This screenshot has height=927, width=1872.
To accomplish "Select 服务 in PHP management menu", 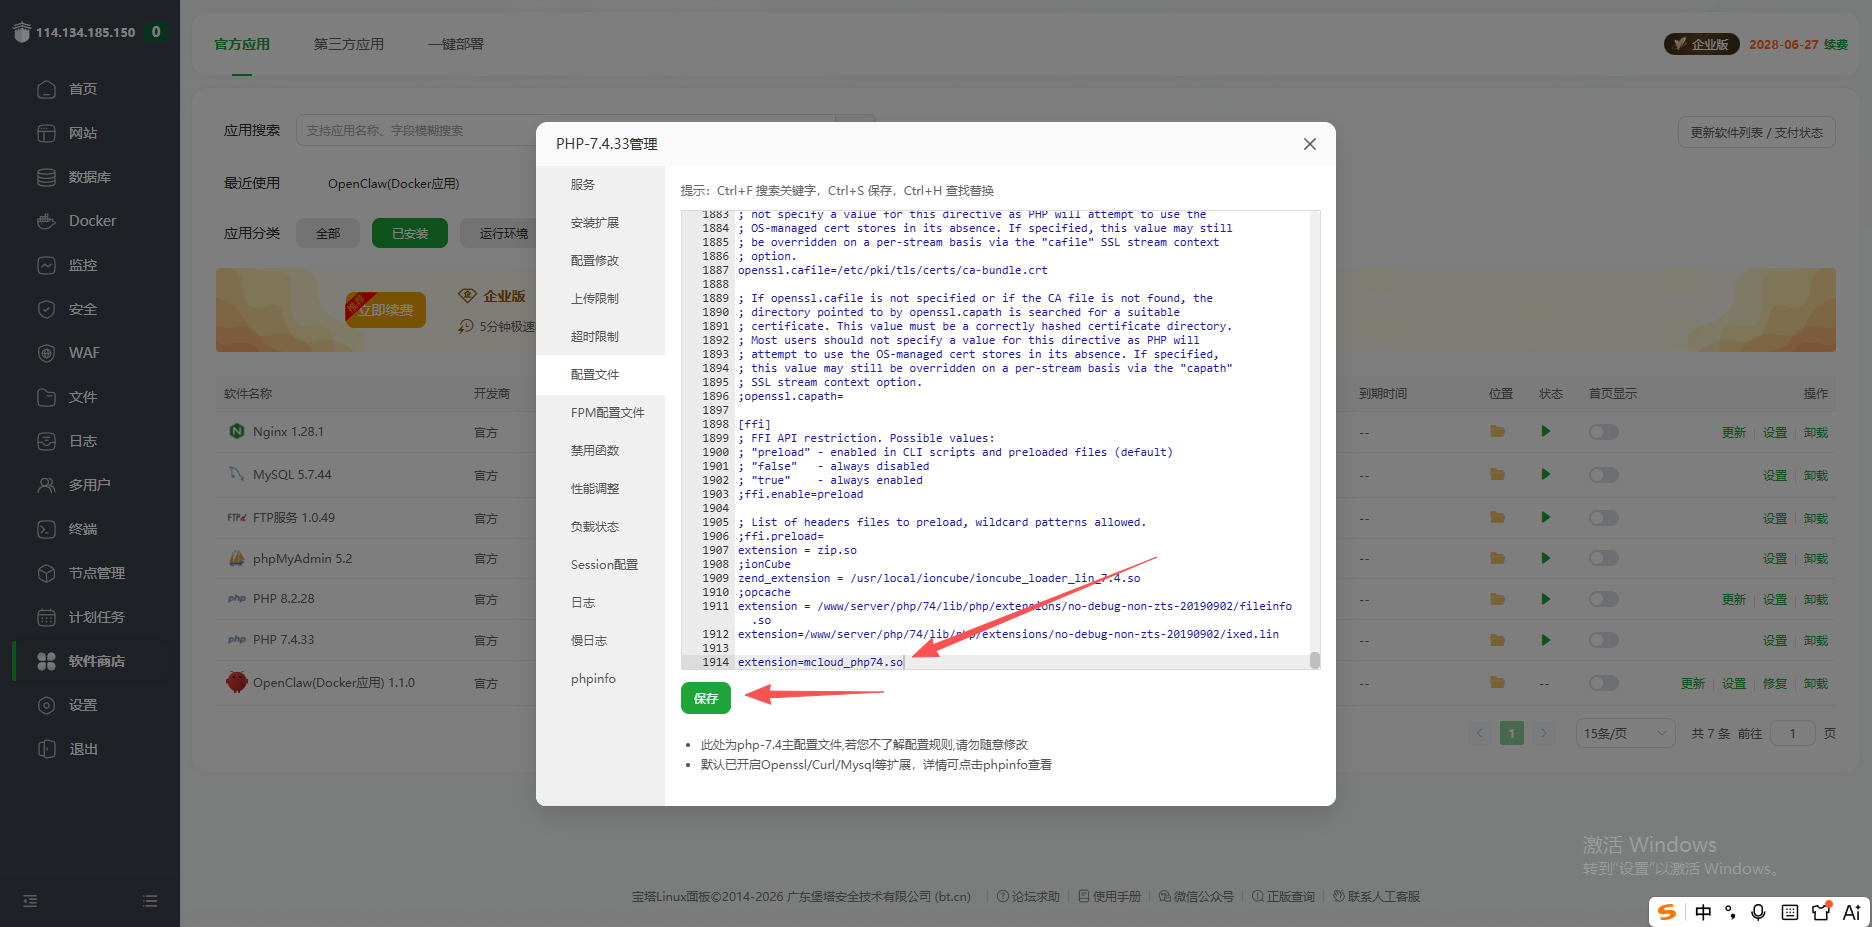I will coord(600,185).
